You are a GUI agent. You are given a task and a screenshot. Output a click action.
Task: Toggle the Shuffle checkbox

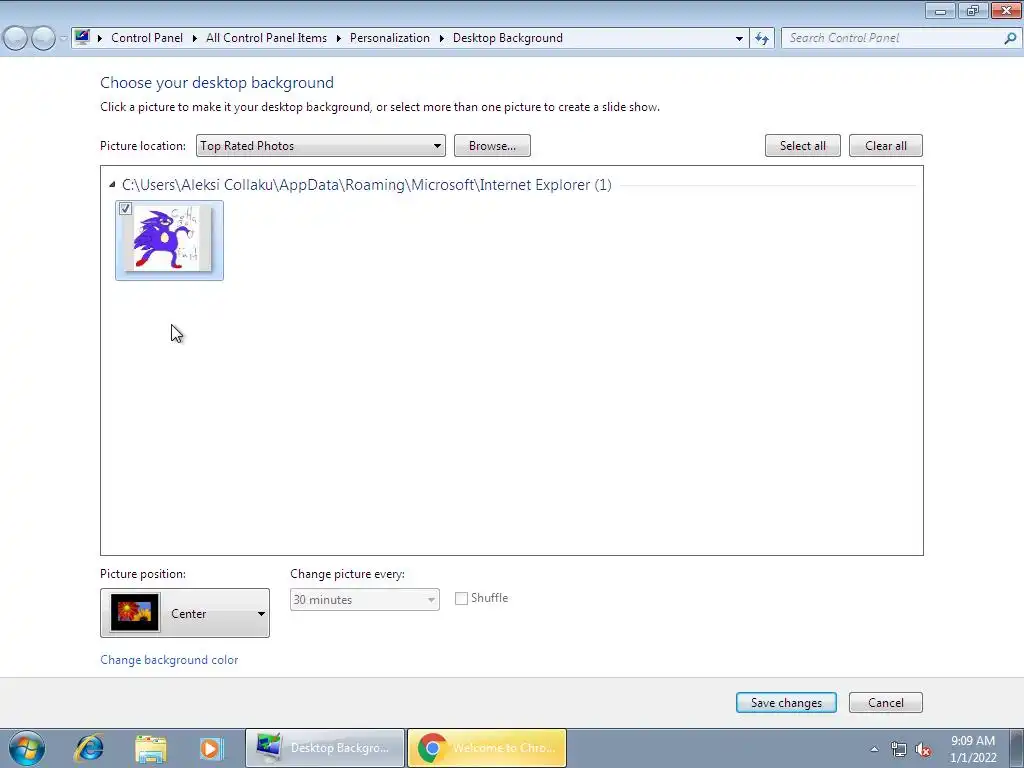point(461,598)
